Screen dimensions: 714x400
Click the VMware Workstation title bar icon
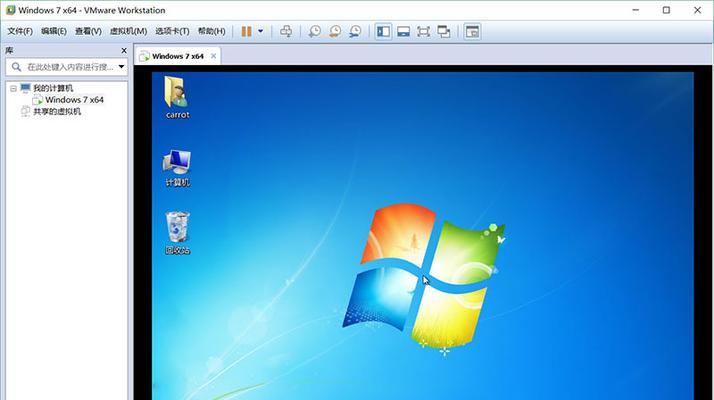tap(10, 10)
